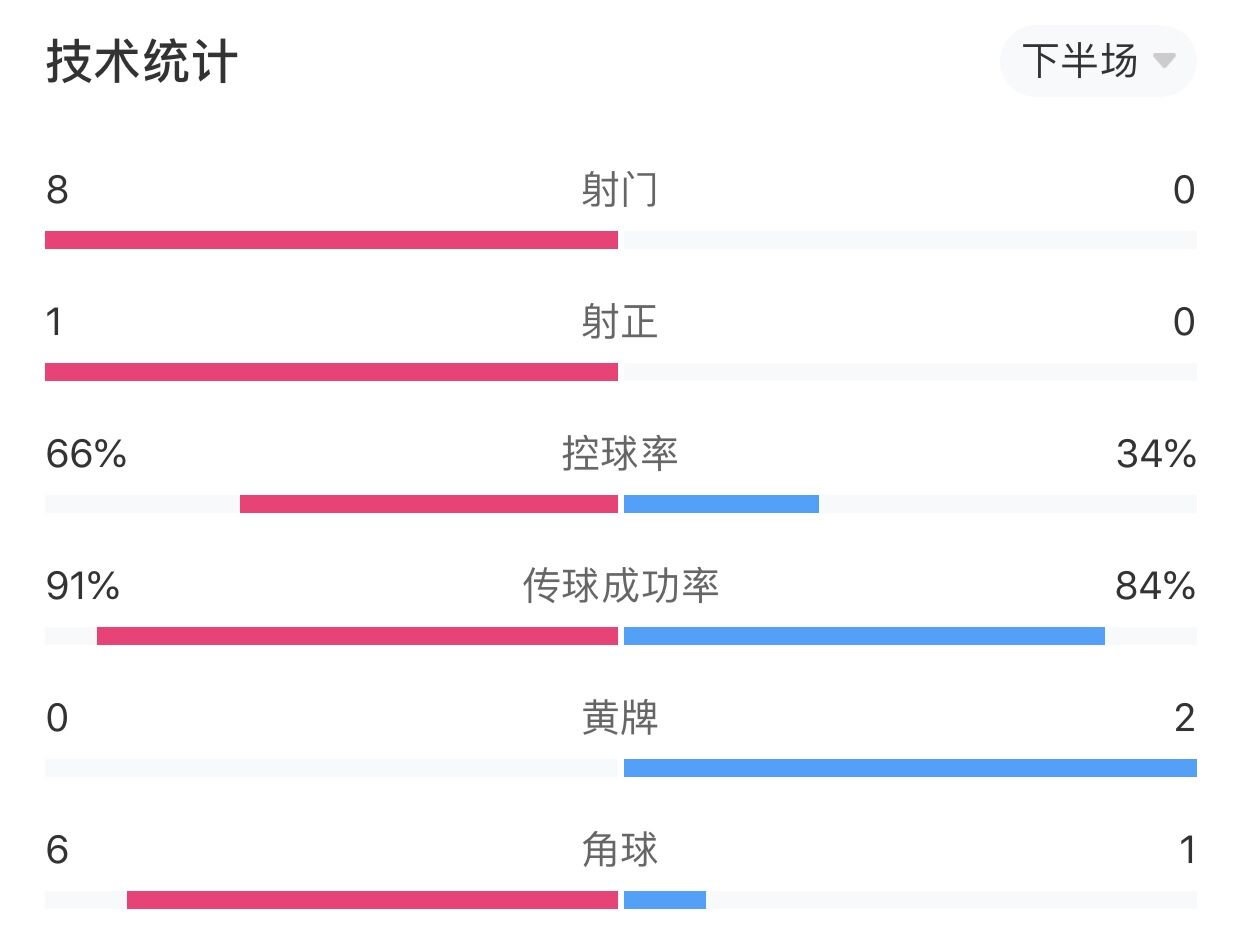This screenshot has width=1242, height=936.
Task: Click the blue 34% possession bar
Action: tap(721, 504)
